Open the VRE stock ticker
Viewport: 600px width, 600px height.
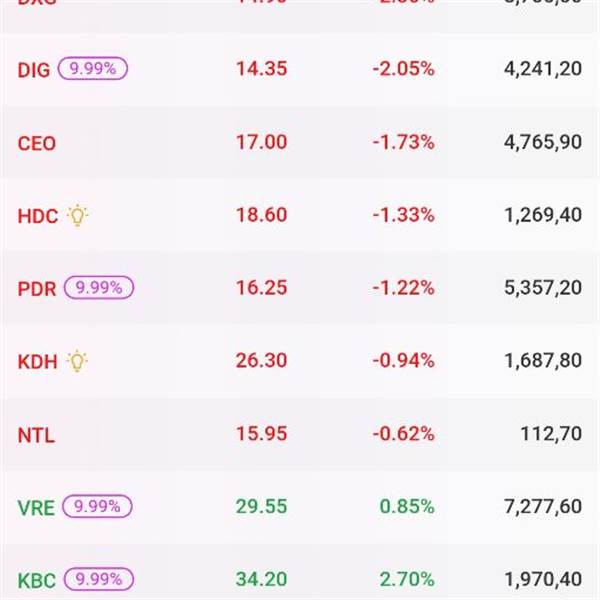(x=36, y=508)
